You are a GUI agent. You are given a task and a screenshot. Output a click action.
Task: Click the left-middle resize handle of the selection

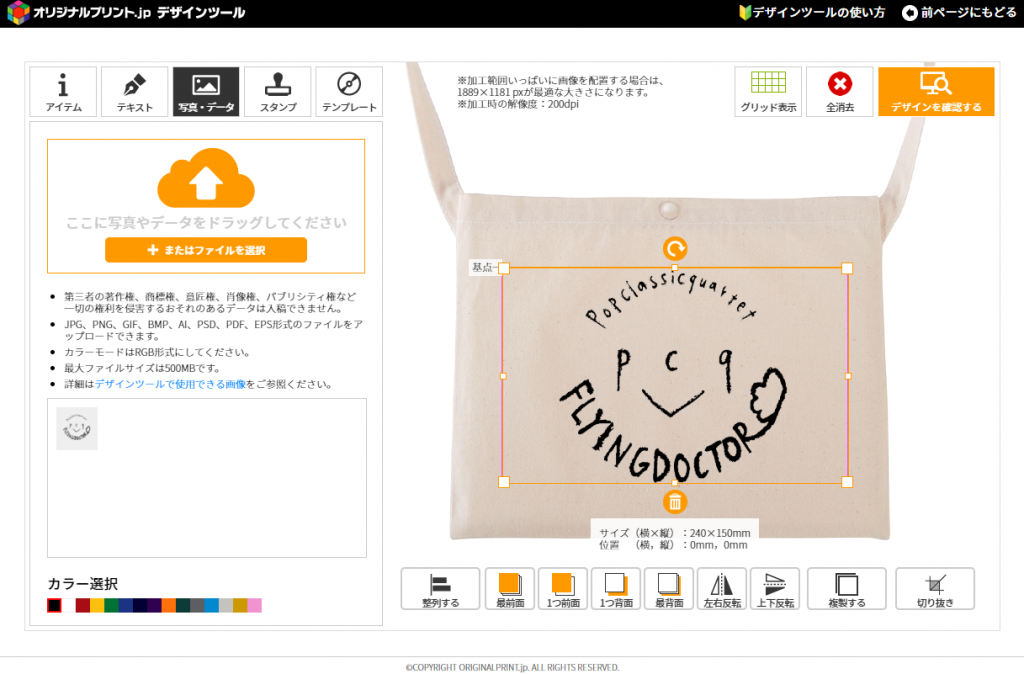503,376
